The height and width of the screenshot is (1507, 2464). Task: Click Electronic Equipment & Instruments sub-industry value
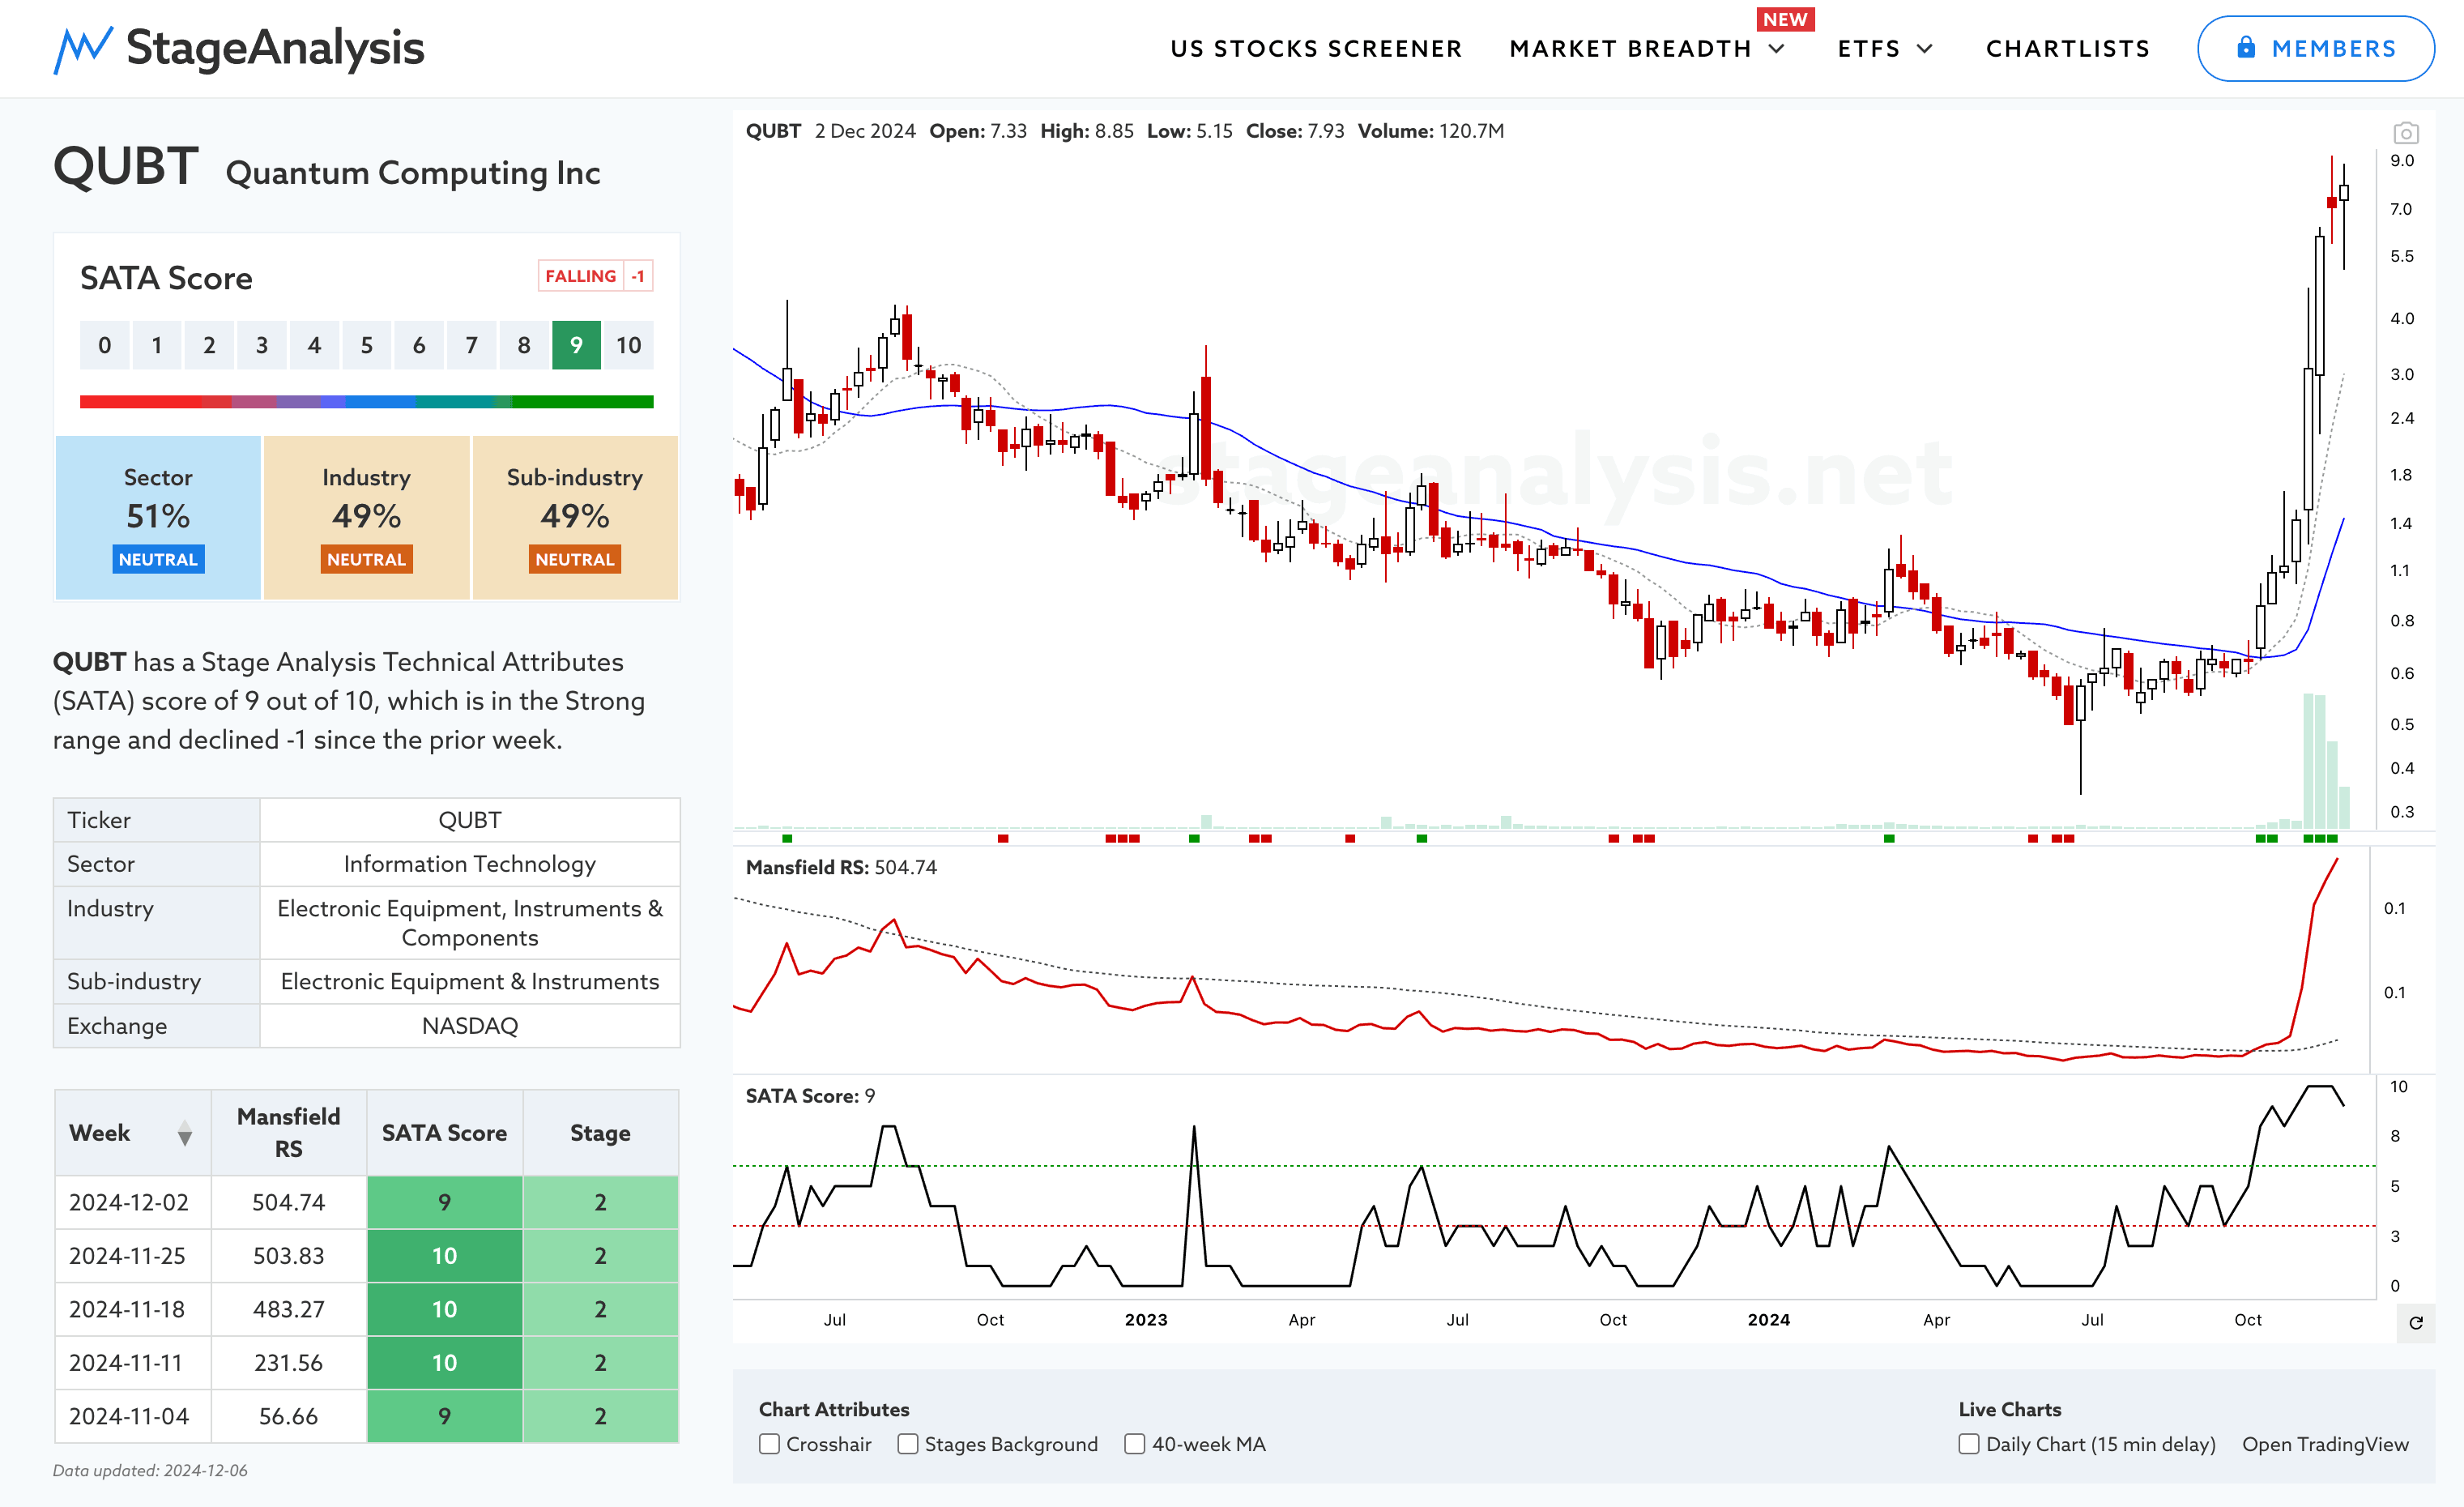click(470, 982)
